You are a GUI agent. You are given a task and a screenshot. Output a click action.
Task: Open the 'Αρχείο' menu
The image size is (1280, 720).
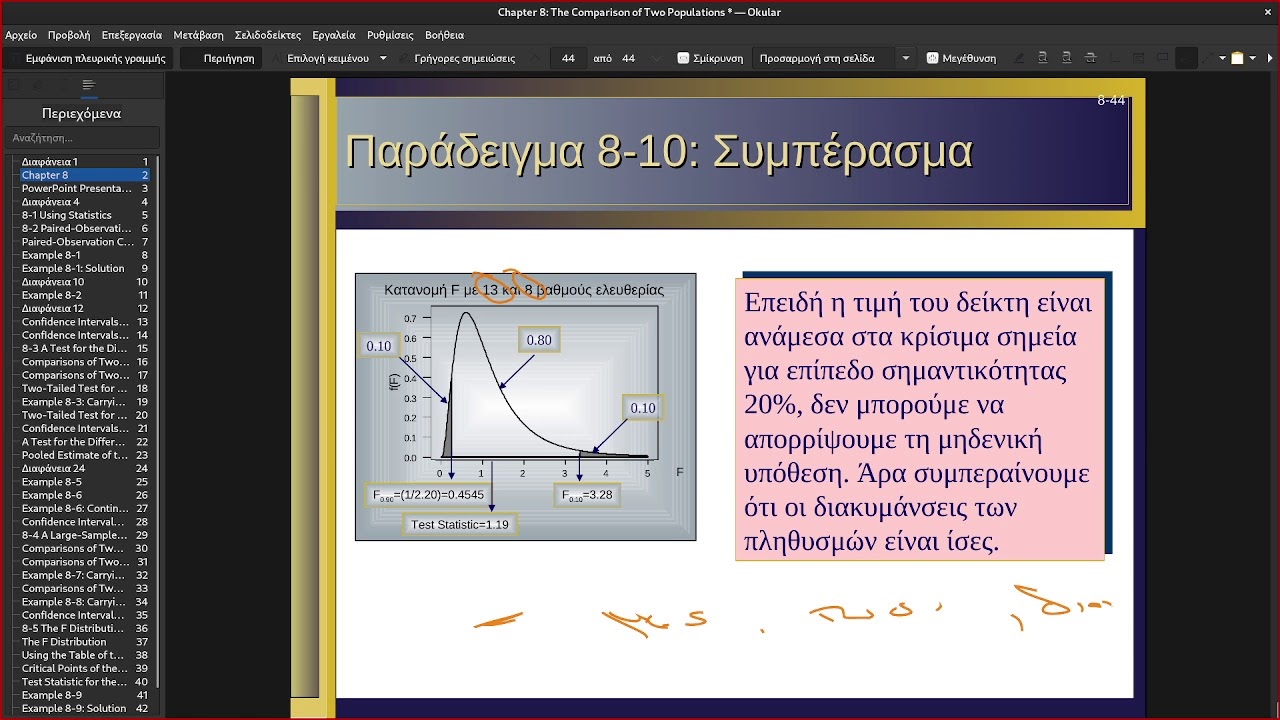pyautogui.click(x=21, y=35)
